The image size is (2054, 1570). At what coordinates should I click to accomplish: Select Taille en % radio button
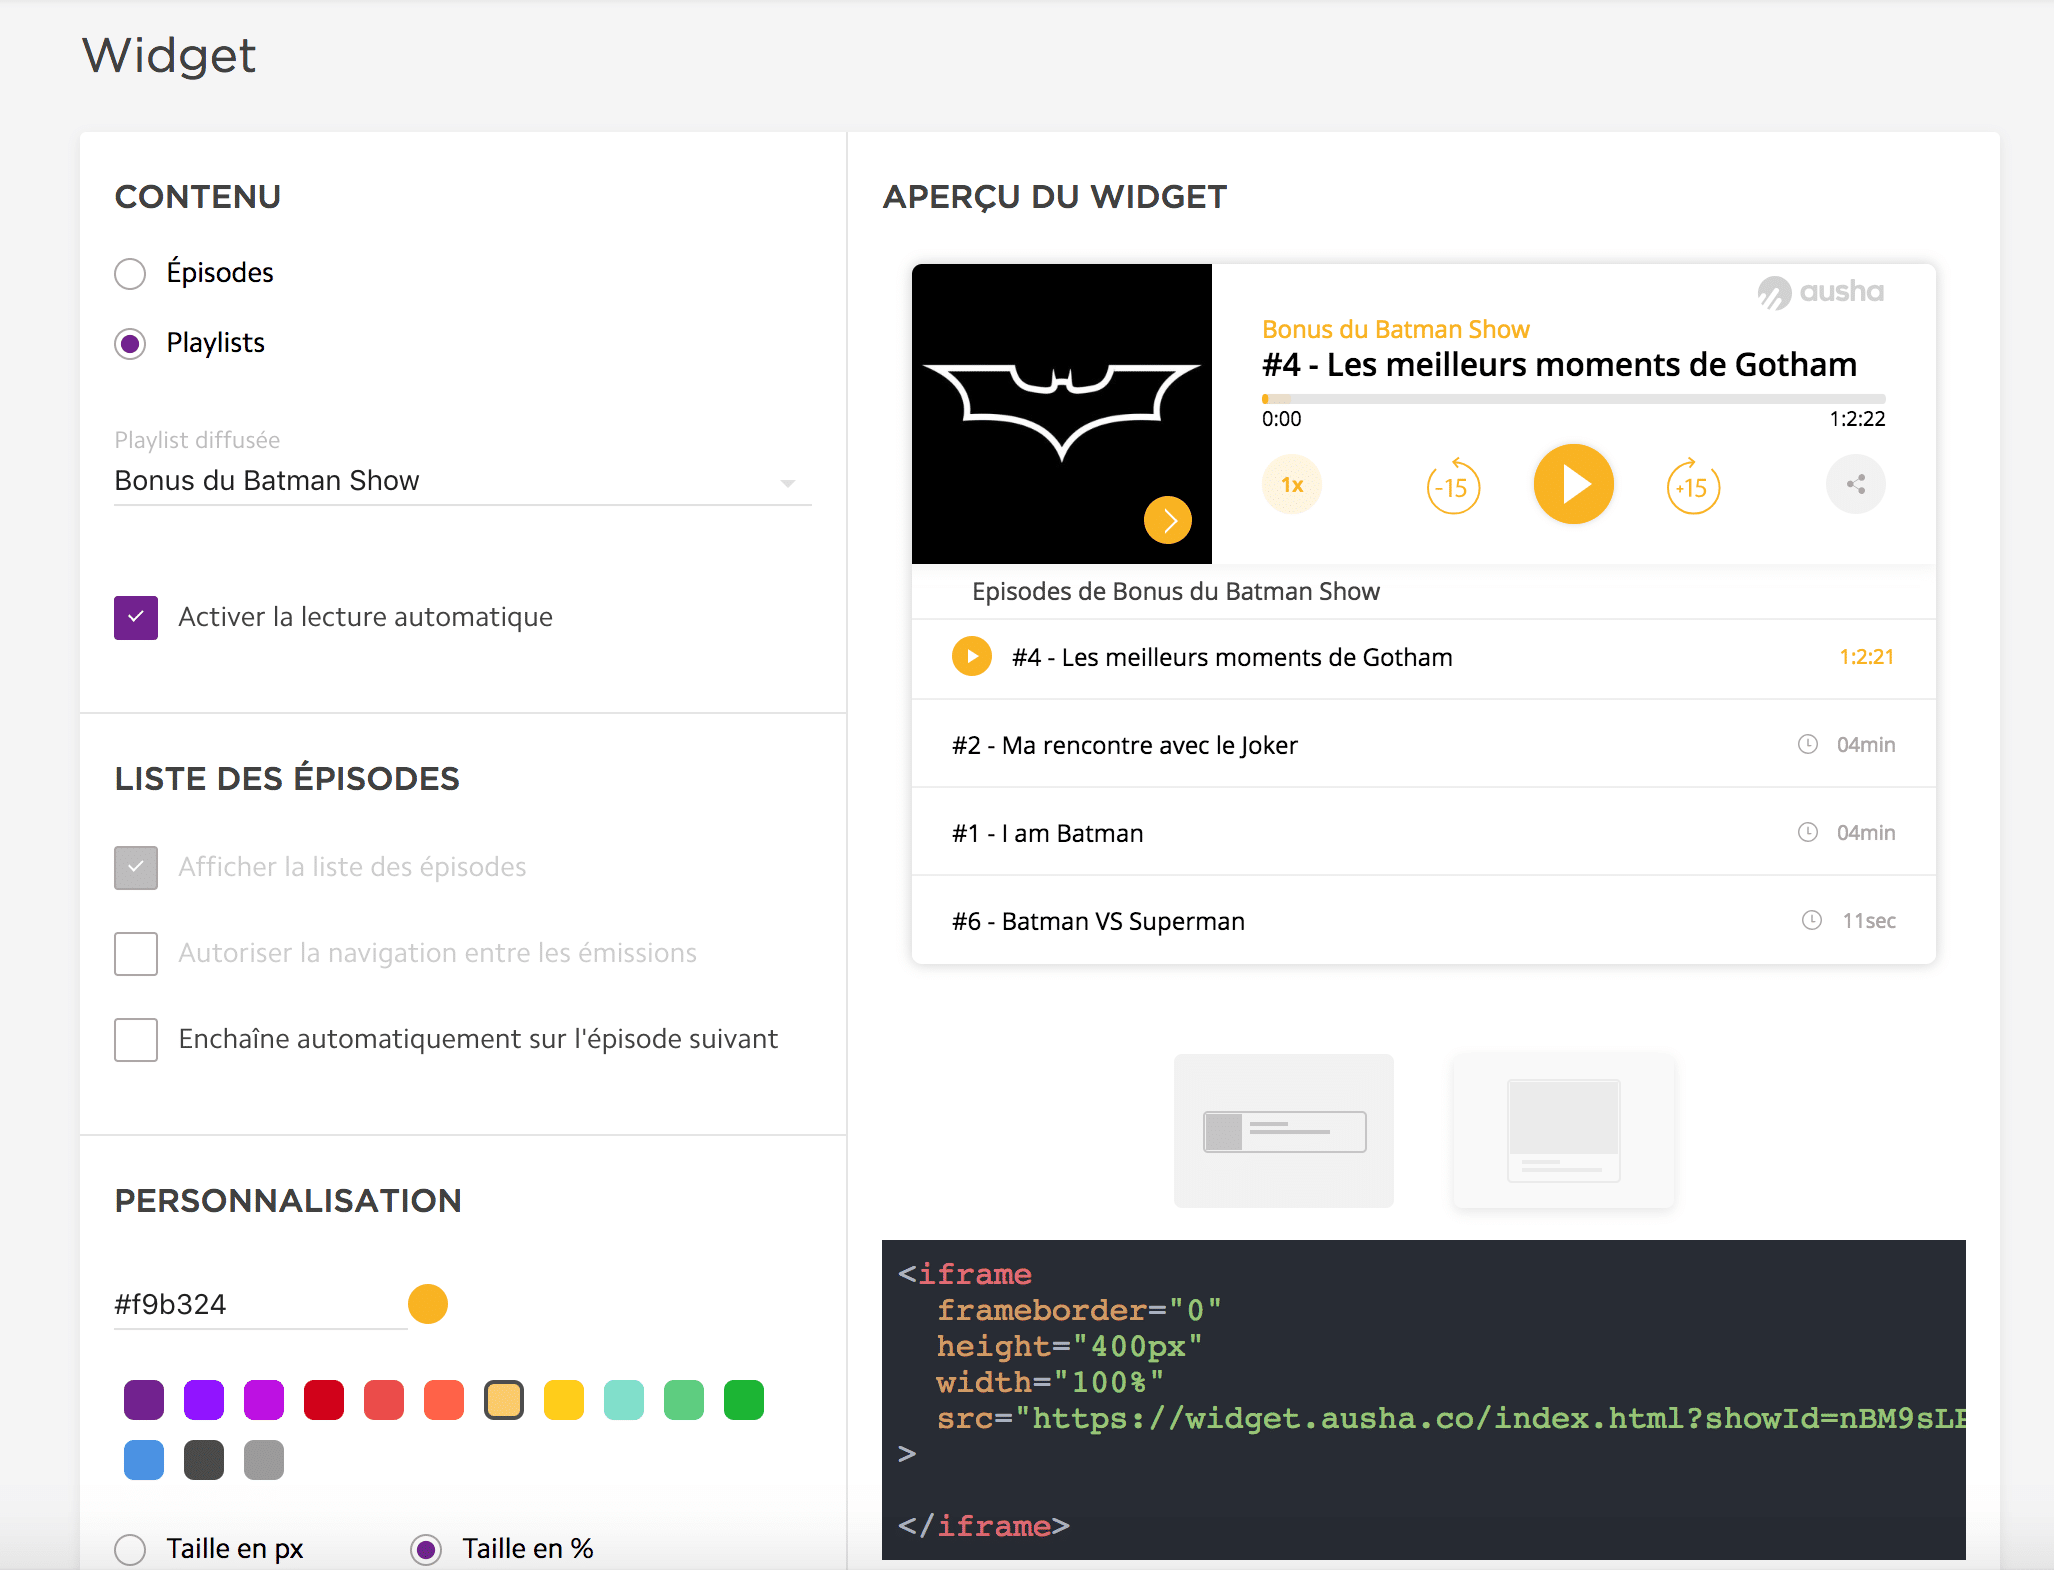click(426, 1550)
